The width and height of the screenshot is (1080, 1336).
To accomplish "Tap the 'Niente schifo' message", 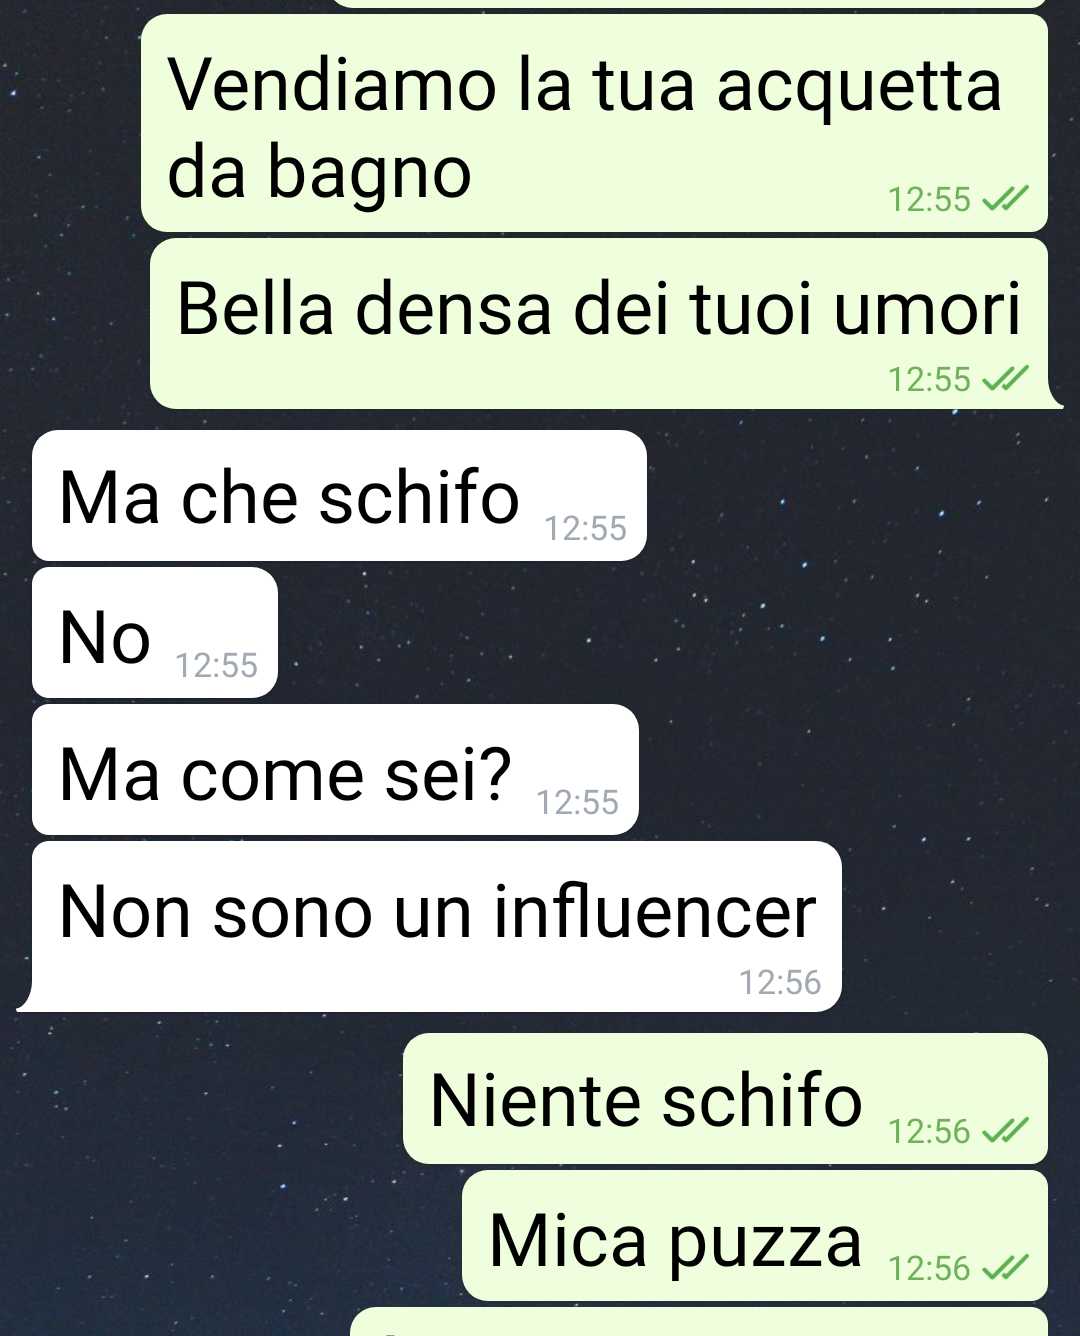I will (x=725, y=1099).
